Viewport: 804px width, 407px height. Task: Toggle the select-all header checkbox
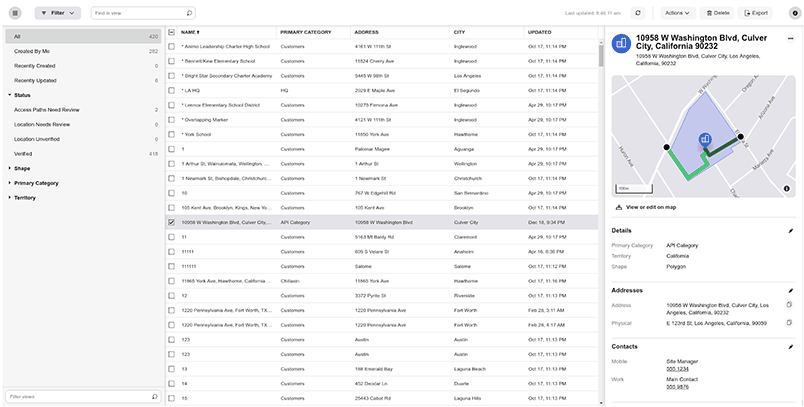(x=171, y=32)
